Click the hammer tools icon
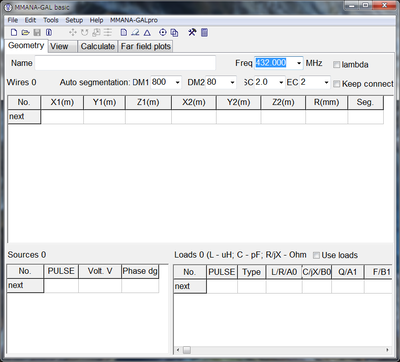 (x=192, y=32)
